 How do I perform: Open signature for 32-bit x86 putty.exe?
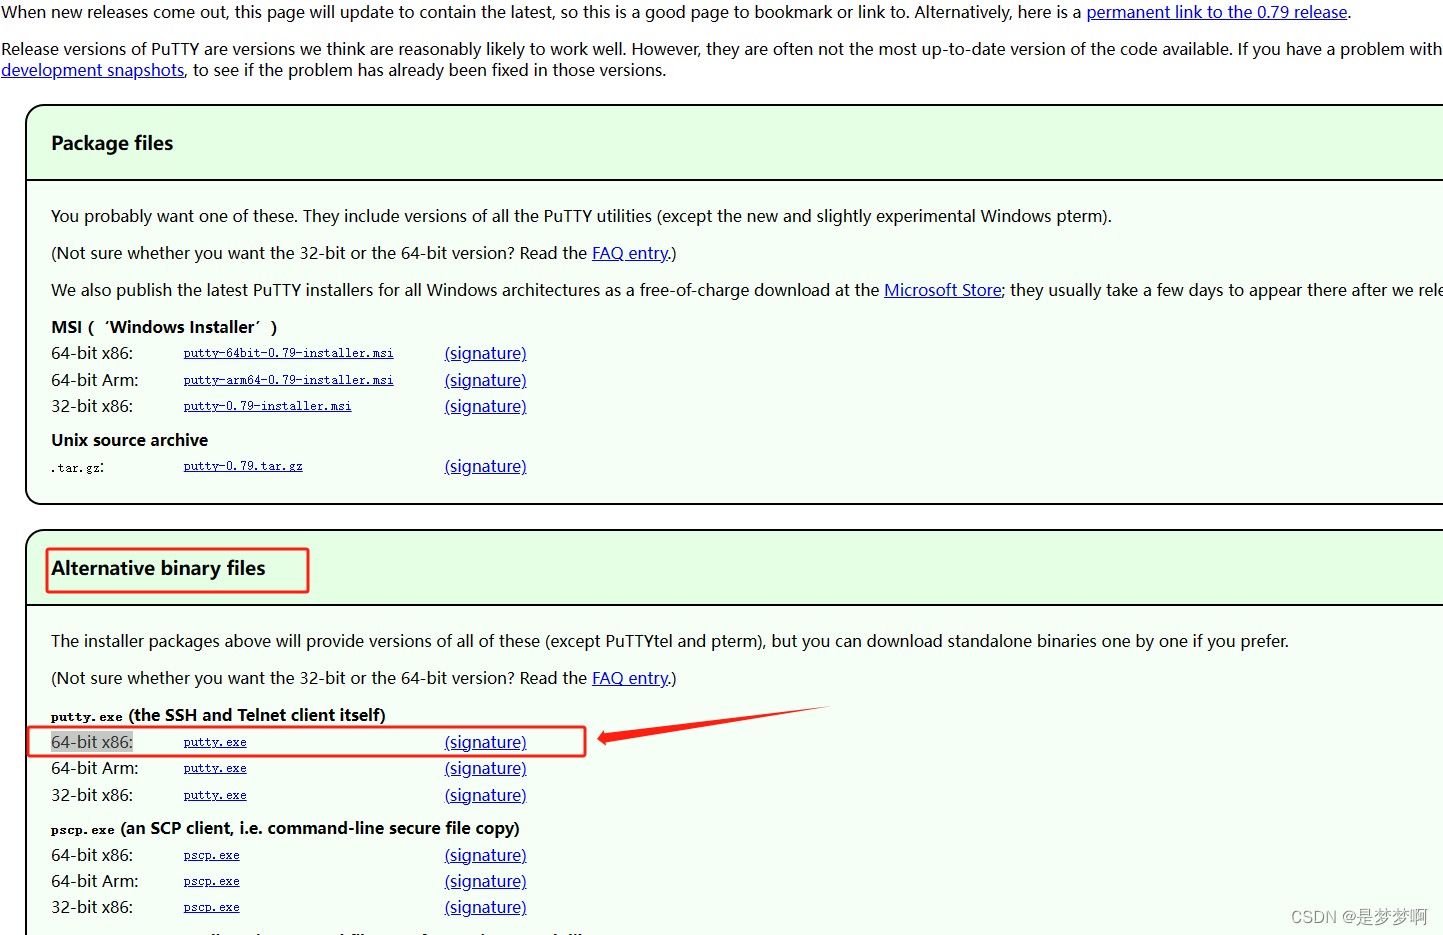click(485, 795)
